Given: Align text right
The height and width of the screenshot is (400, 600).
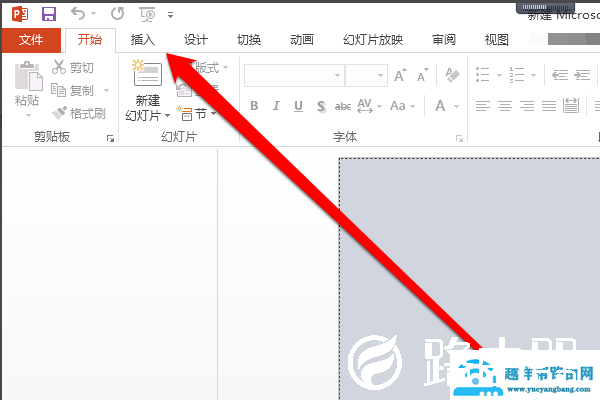Looking at the screenshot, I should coord(527,106).
